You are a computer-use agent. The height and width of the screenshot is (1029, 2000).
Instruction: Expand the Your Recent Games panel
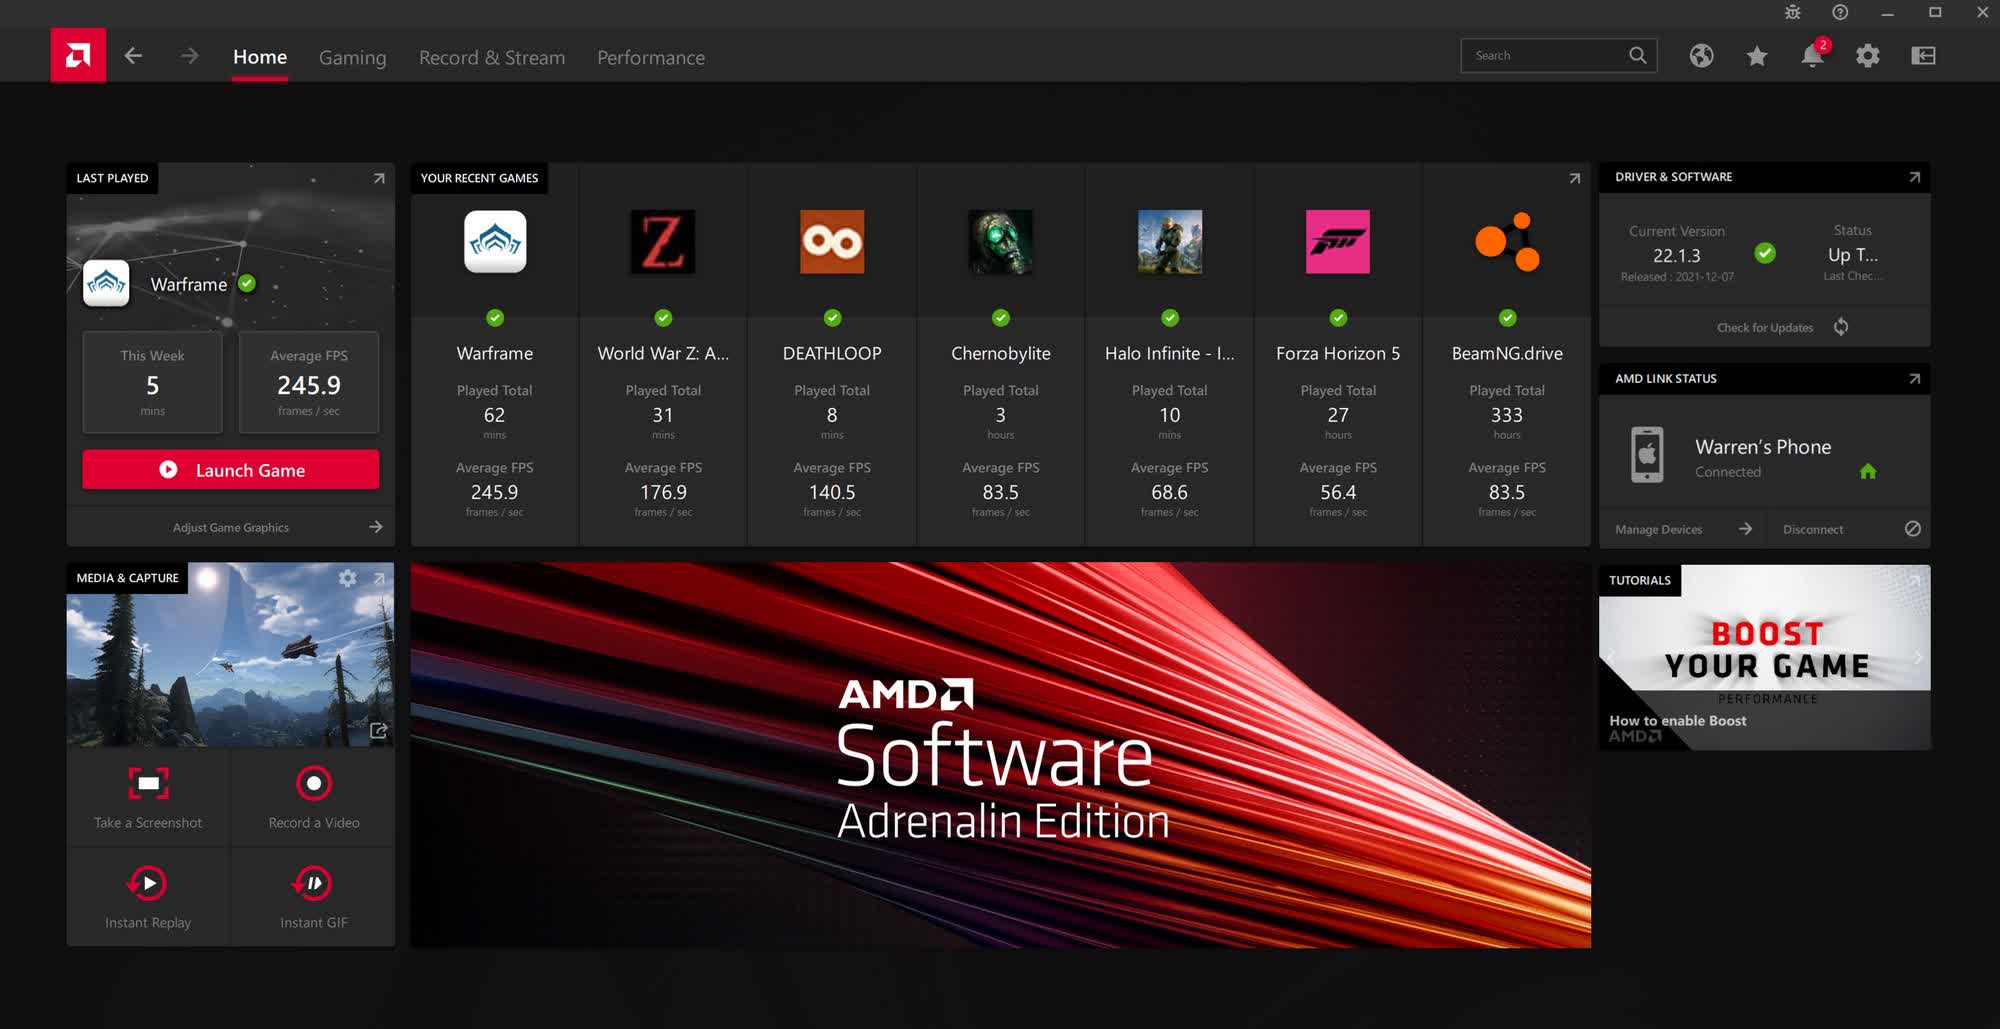point(1575,177)
